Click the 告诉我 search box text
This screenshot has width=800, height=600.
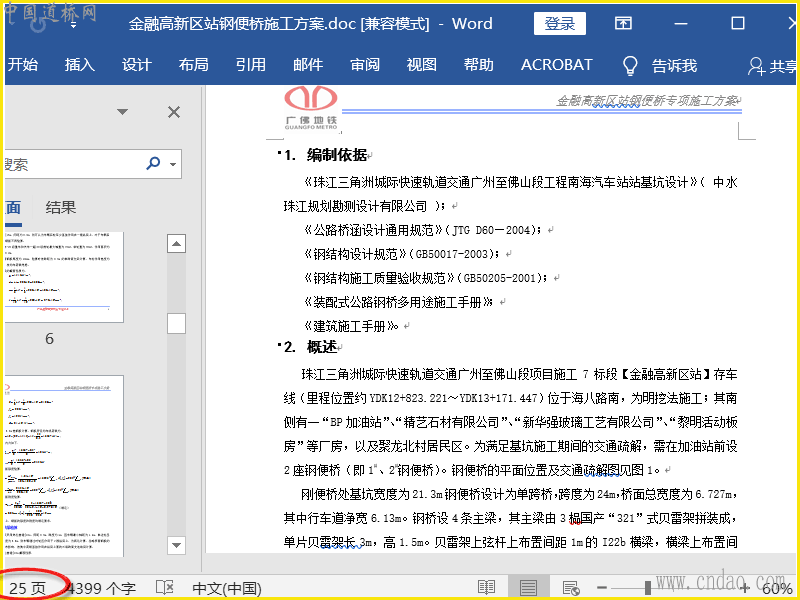674,66
